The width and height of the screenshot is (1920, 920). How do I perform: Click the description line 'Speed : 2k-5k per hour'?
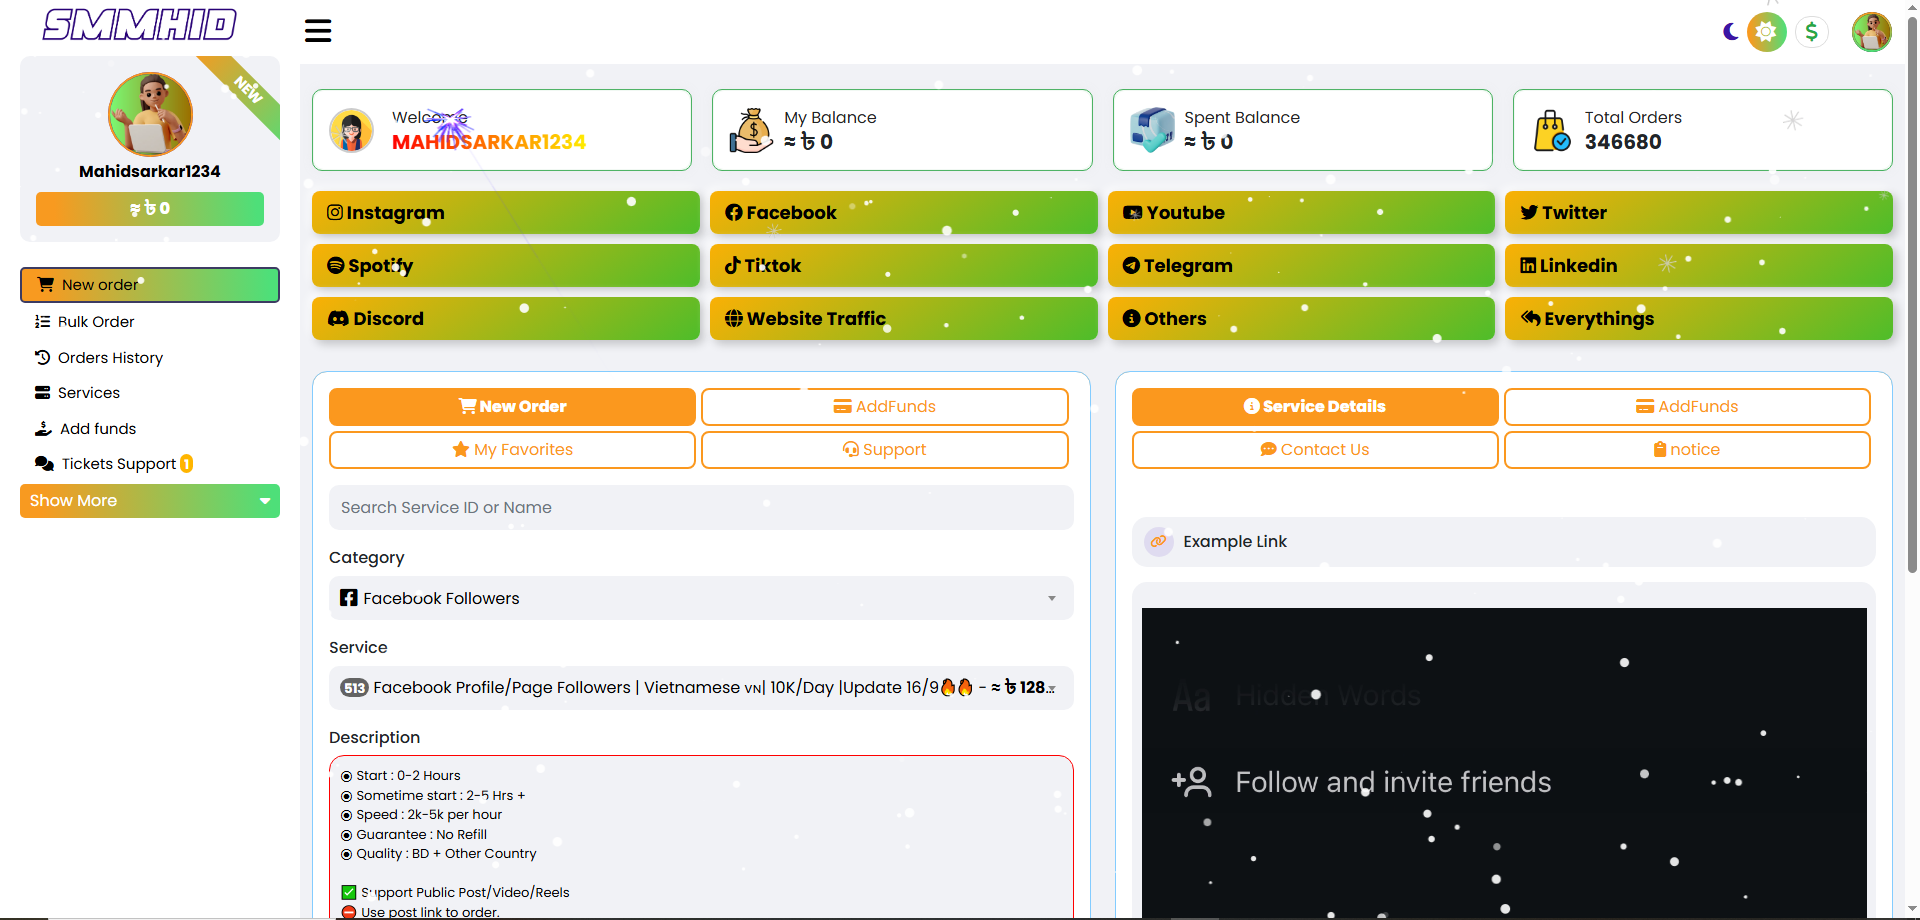429,815
